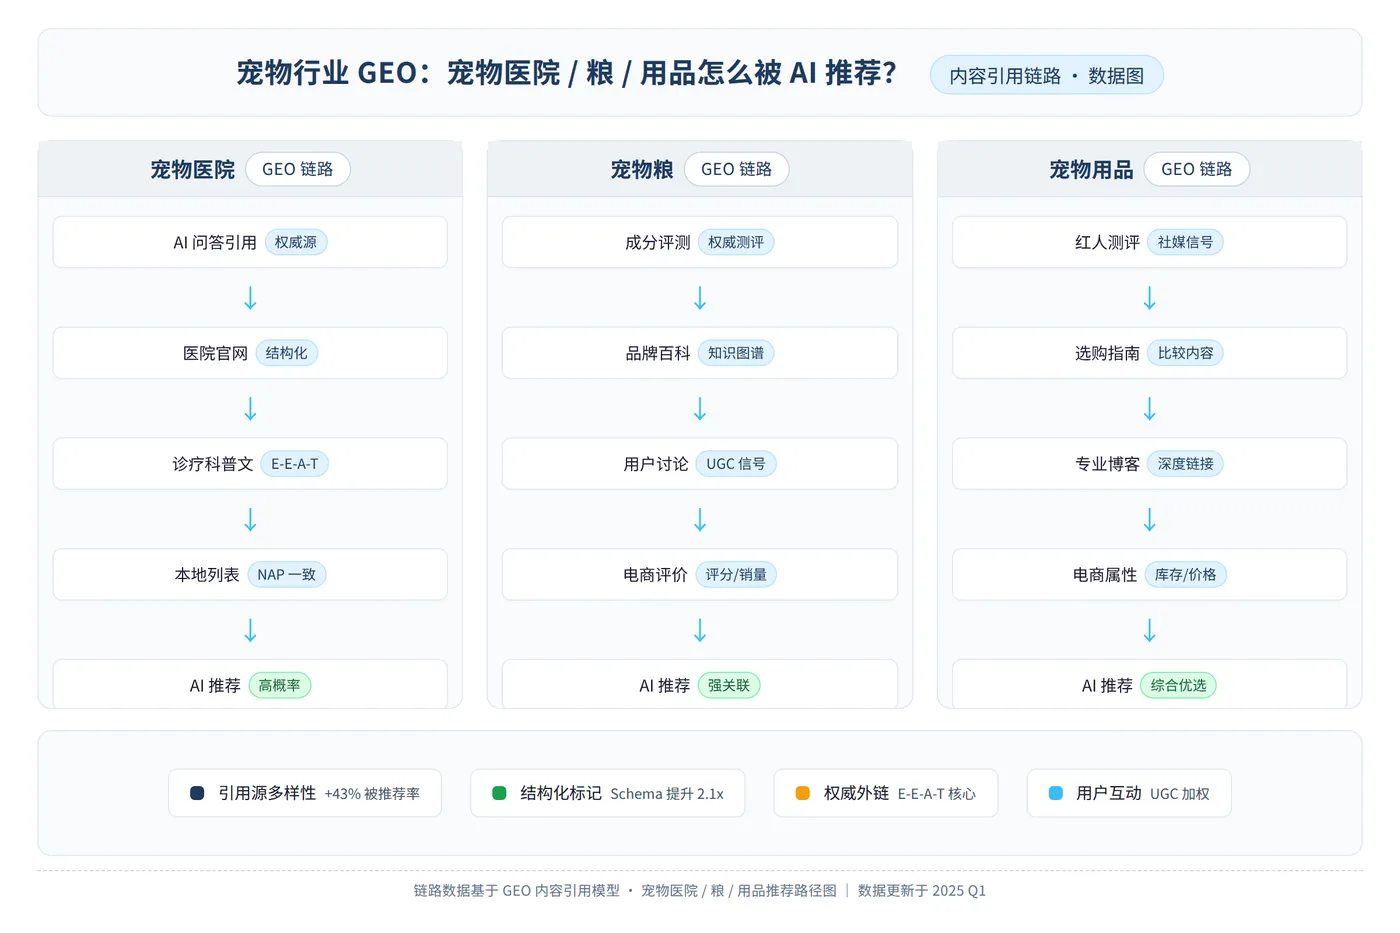Click the 深度链接 tag
The width and height of the screenshot is (1400, 933).
(x=1185, y=464)
